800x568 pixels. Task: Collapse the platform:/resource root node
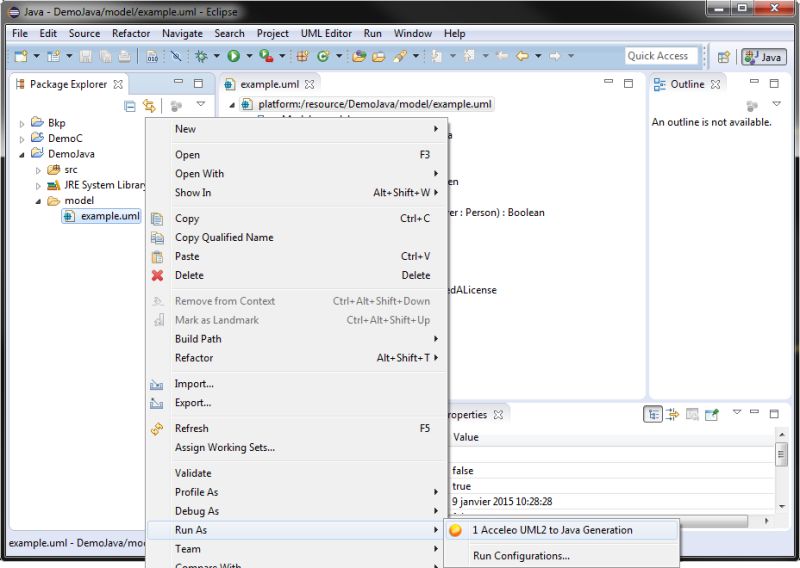coord(232,105)
